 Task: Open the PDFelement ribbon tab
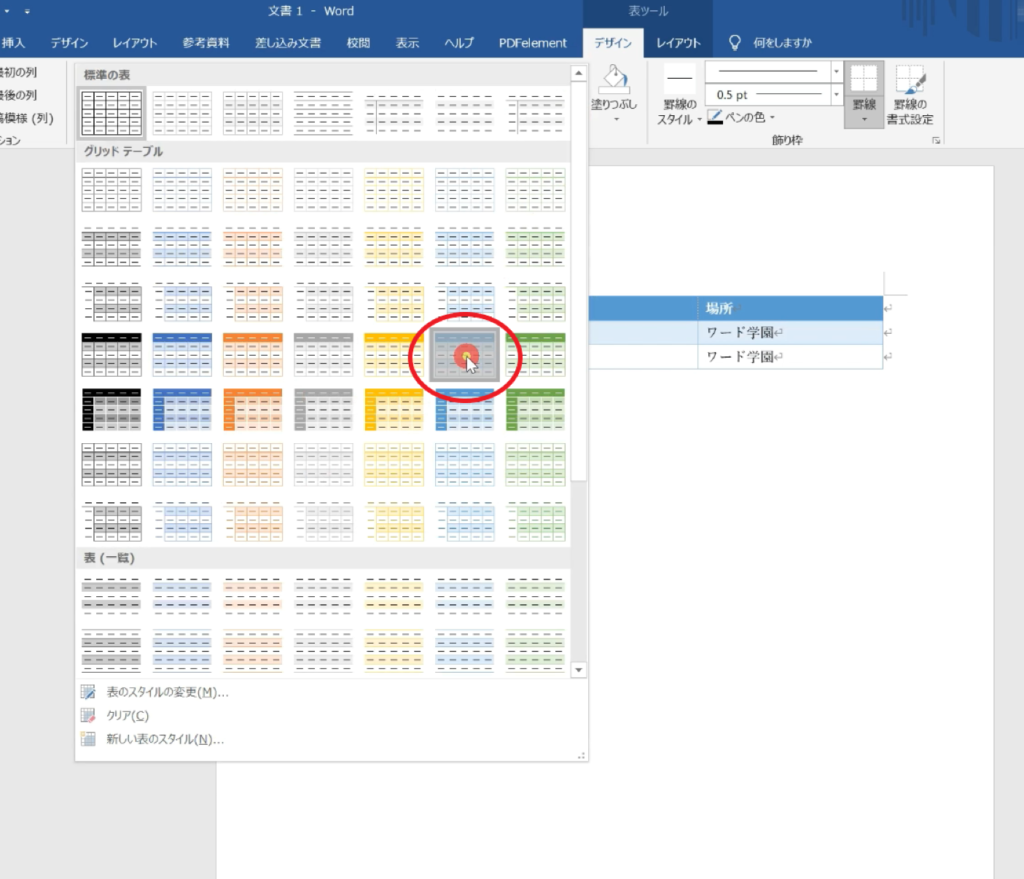[x=533, y=43]
